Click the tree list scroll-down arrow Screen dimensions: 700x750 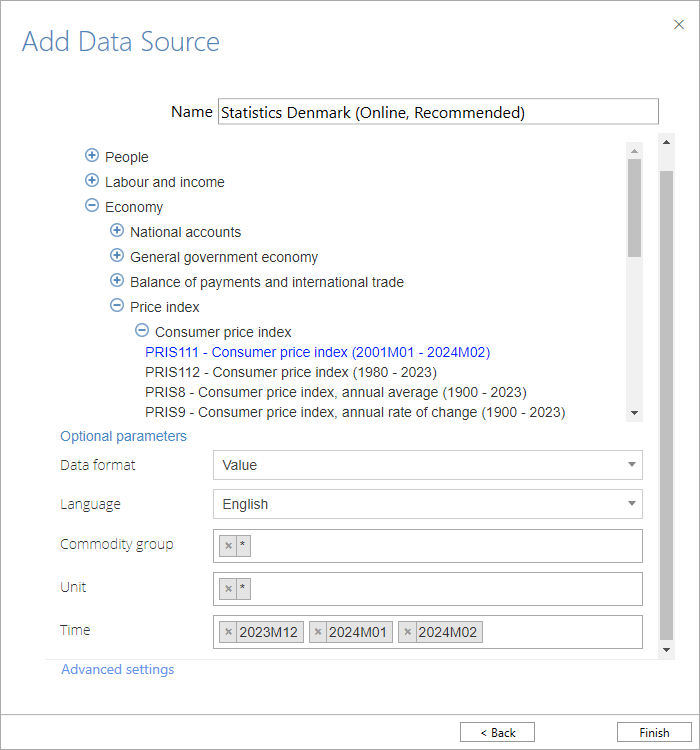coord(634,413)
